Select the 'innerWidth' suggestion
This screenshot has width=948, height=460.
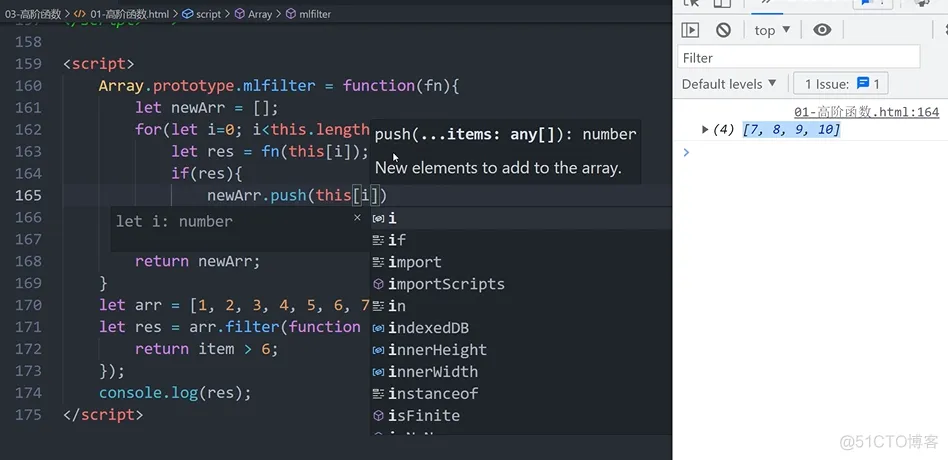click(x=521, y=372)
